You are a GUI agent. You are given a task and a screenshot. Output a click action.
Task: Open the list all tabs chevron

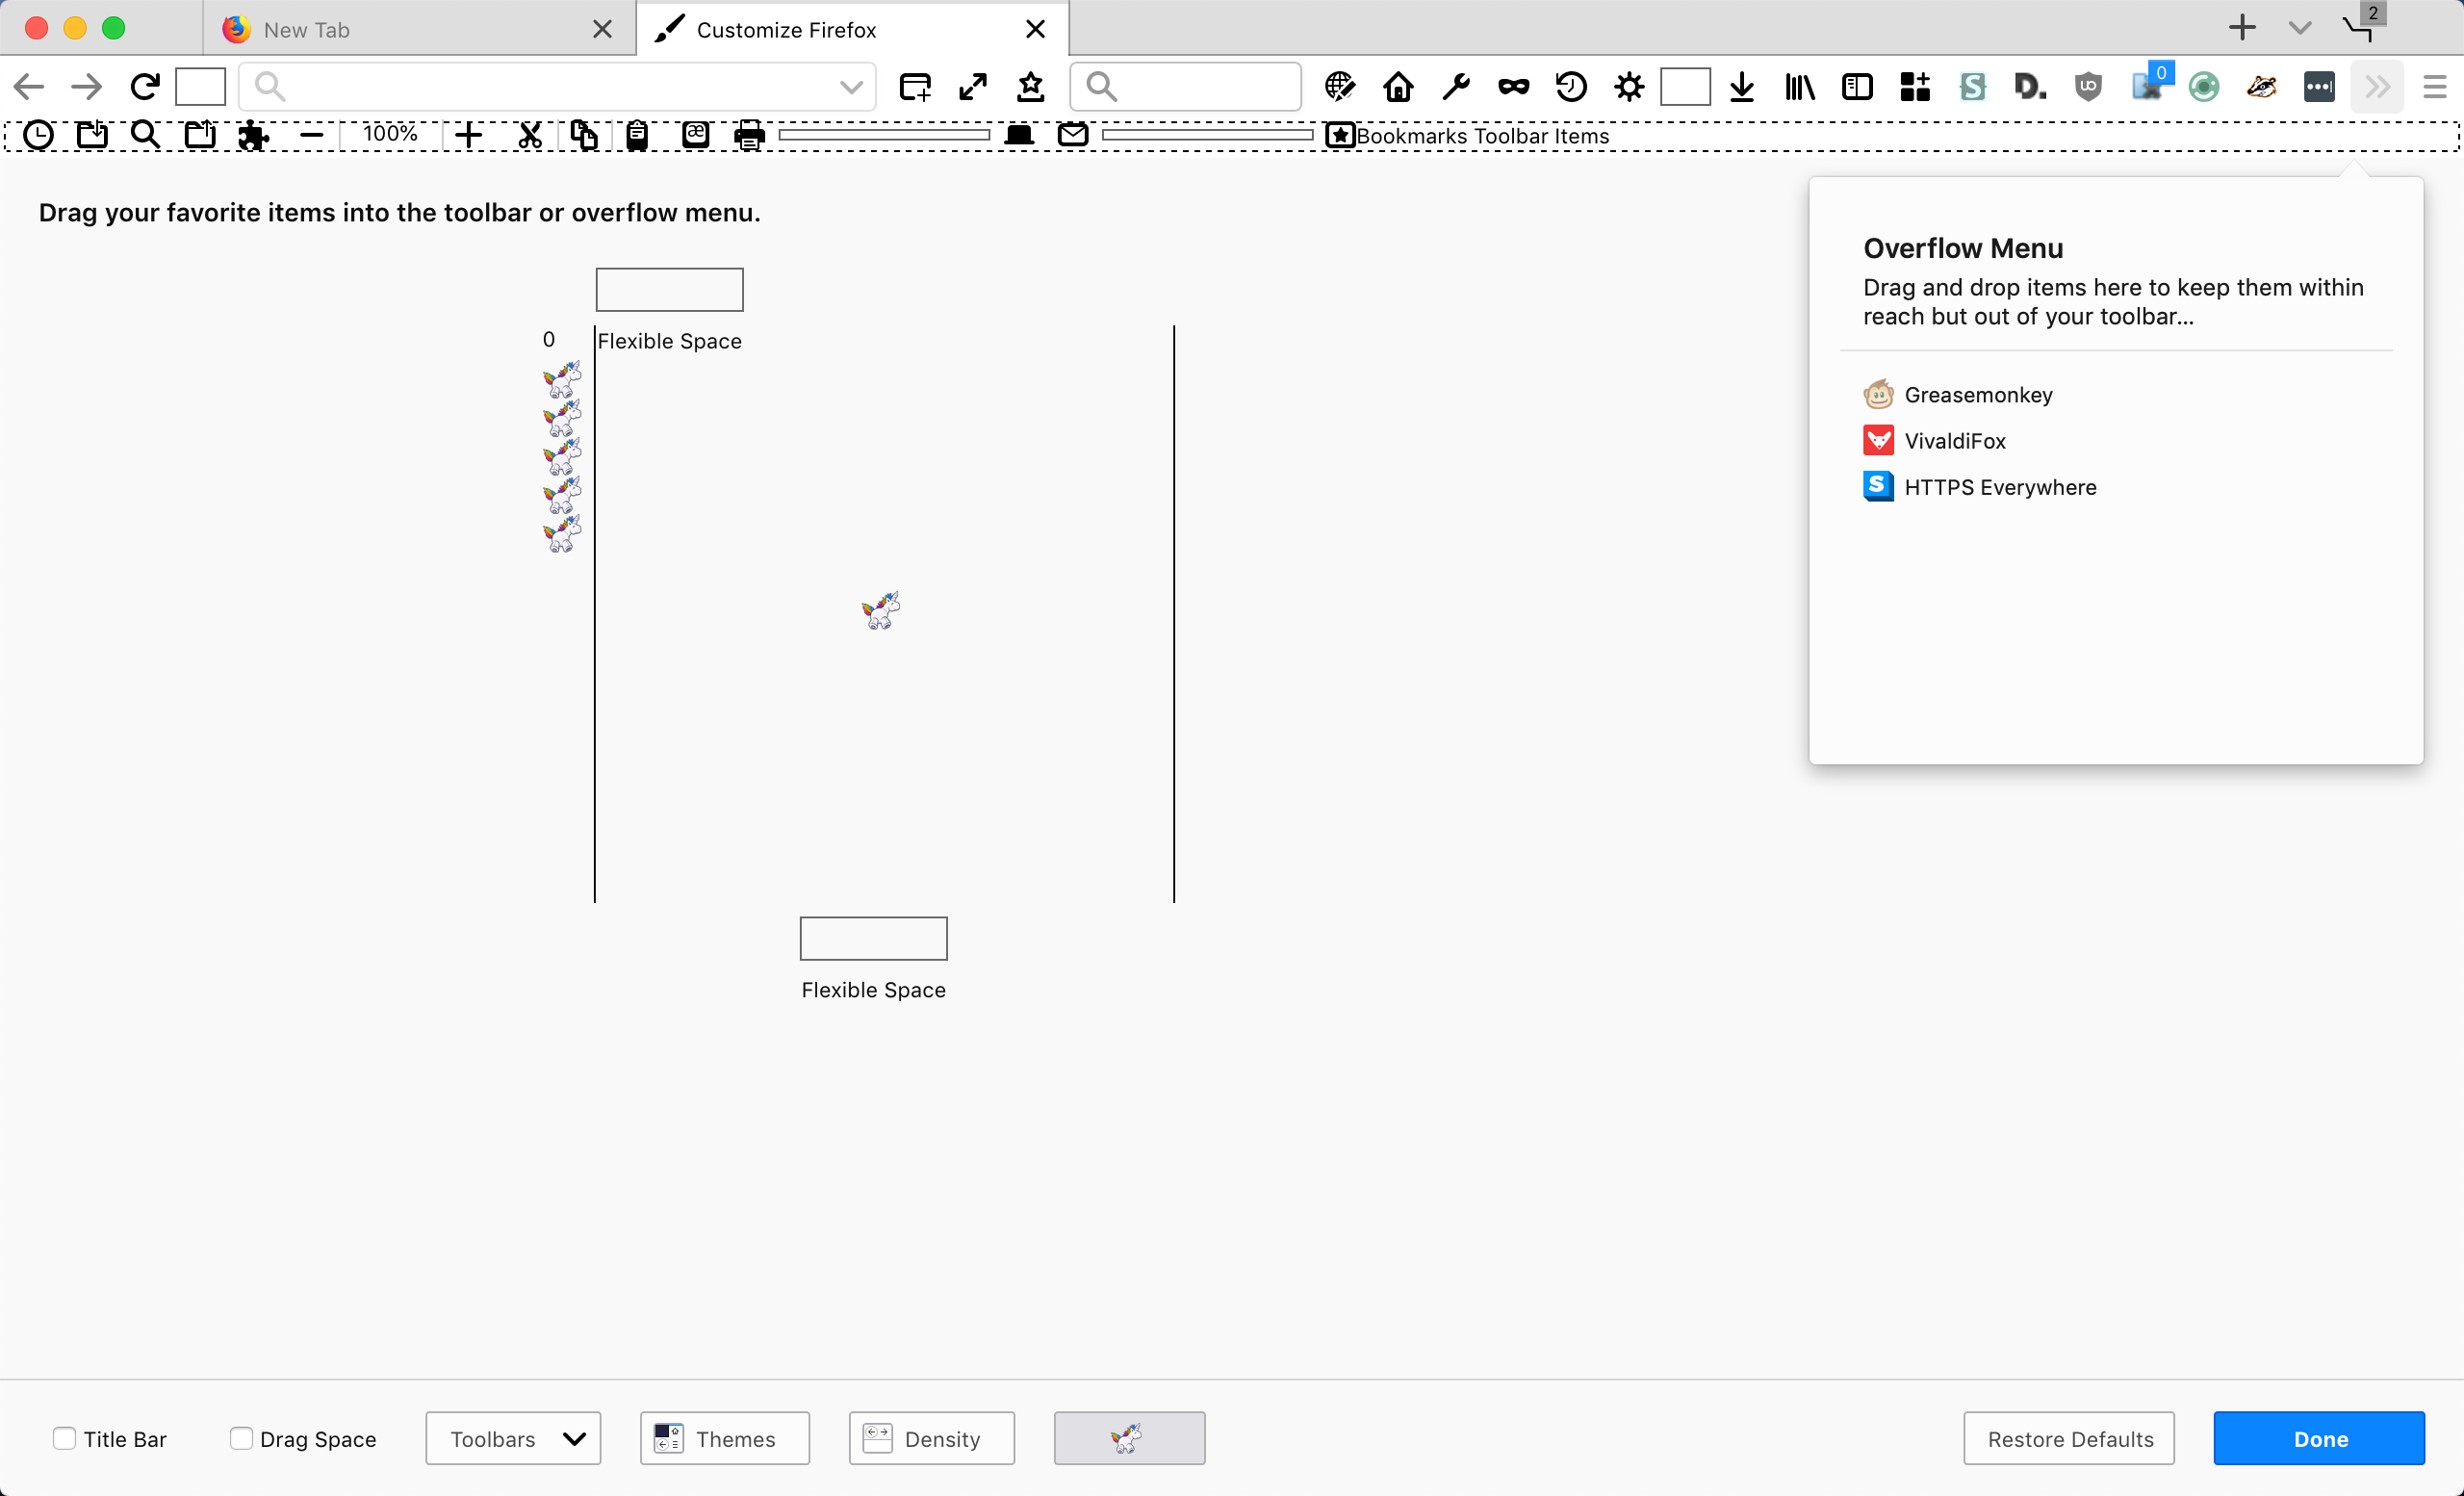tap(2300, 28)
